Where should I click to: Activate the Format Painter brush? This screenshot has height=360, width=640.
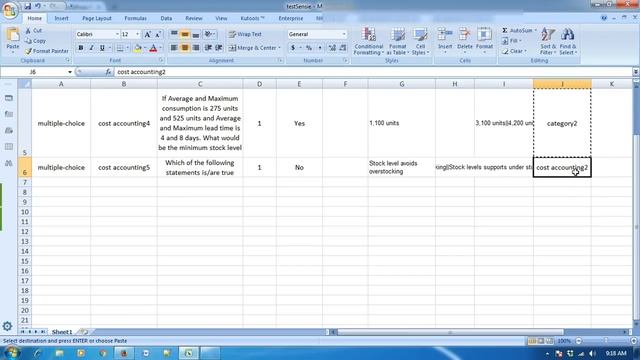coord(47,51)
